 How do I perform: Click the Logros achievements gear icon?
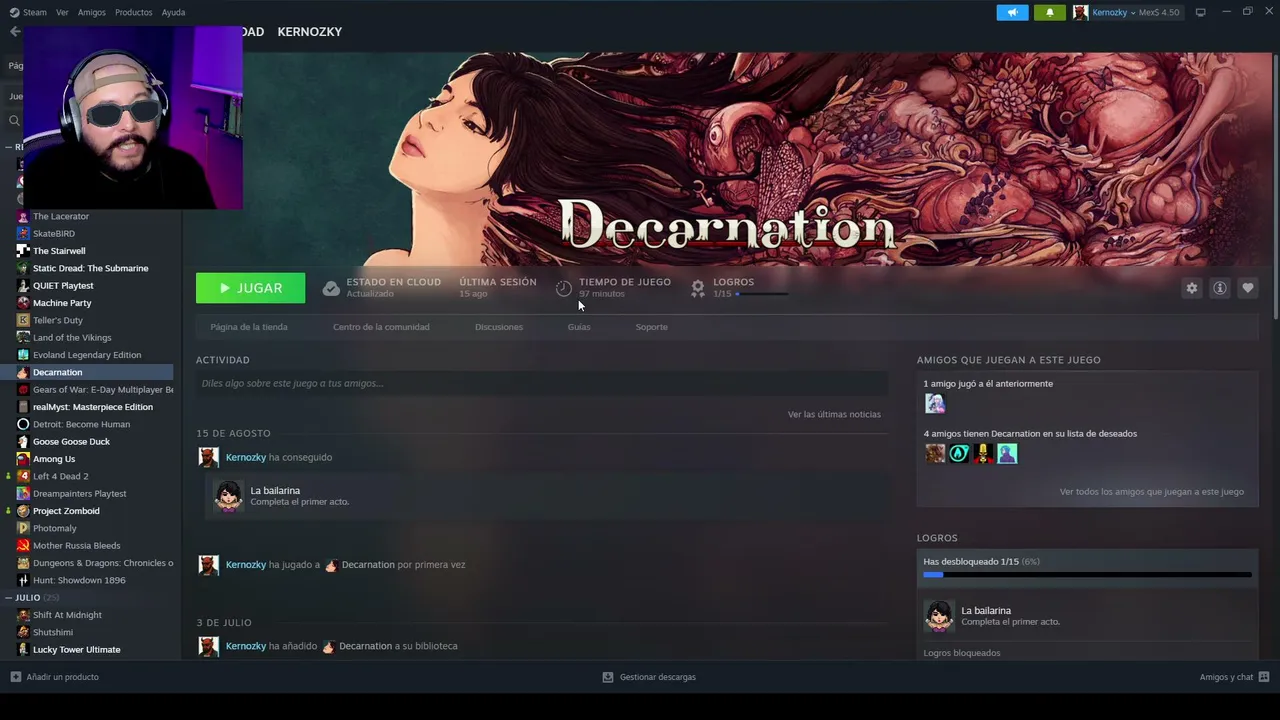pyautogui.click(x=698, y=288)
